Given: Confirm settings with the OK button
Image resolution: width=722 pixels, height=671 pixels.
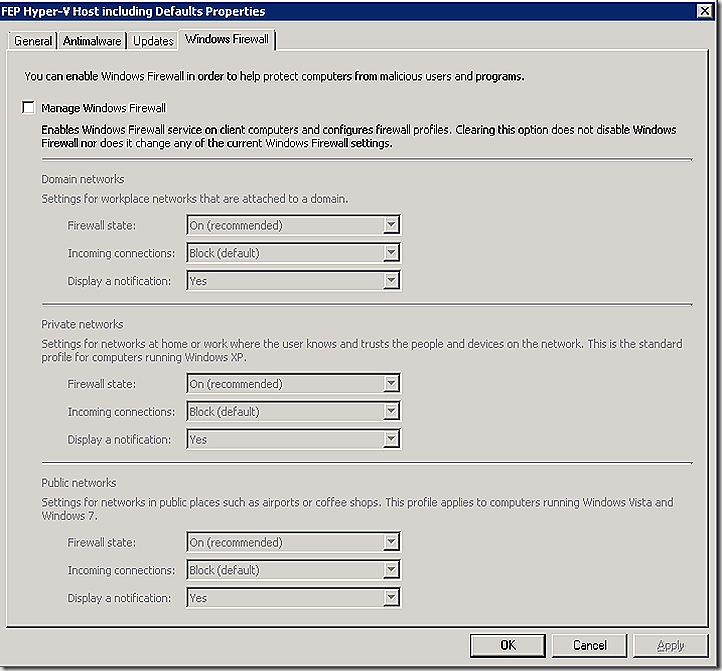Looking at the screenshot, I should (507, 645).
